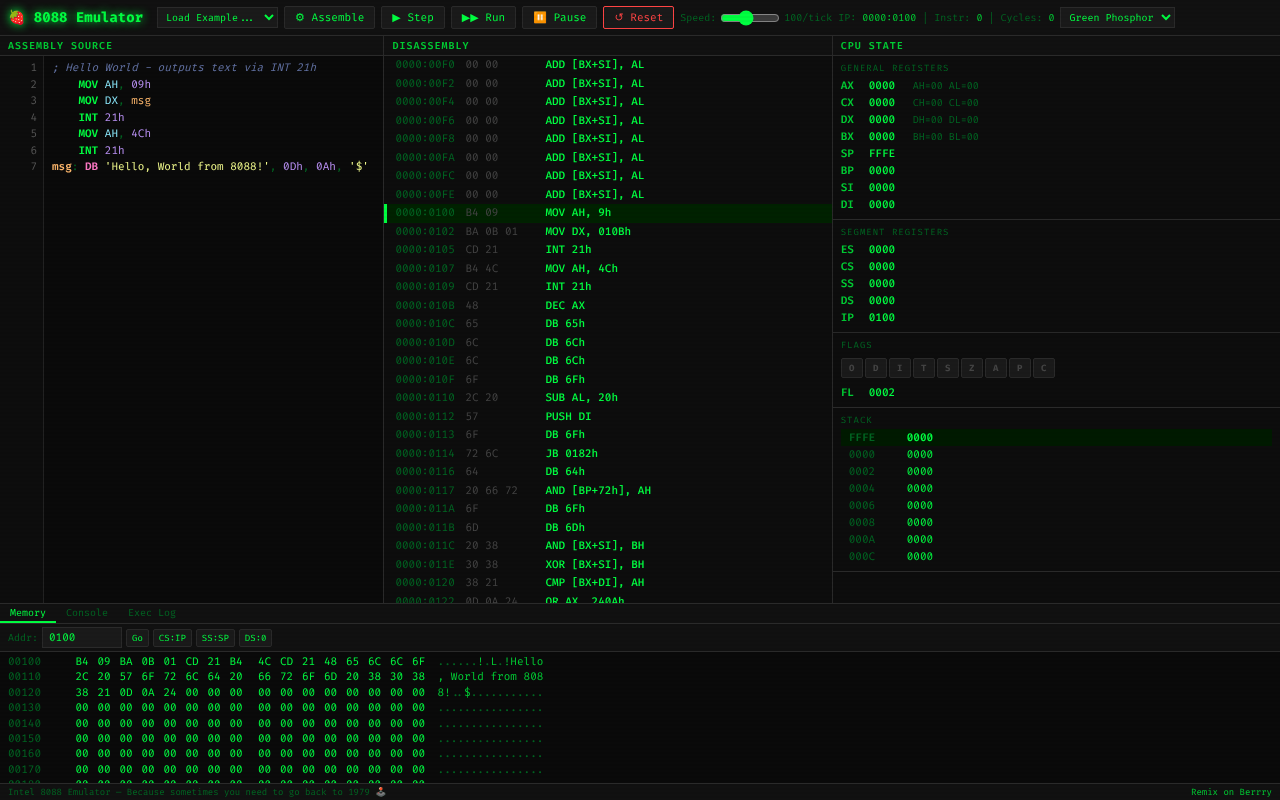This screenshot has width=1280, height=800.
Task: Click the DS segment register value
Action: pyautogui.click(x=882, y=301)
